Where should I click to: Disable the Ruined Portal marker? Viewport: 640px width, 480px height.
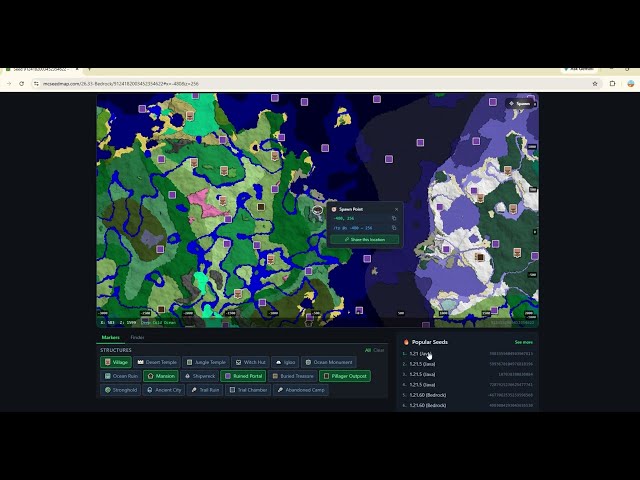243,376
